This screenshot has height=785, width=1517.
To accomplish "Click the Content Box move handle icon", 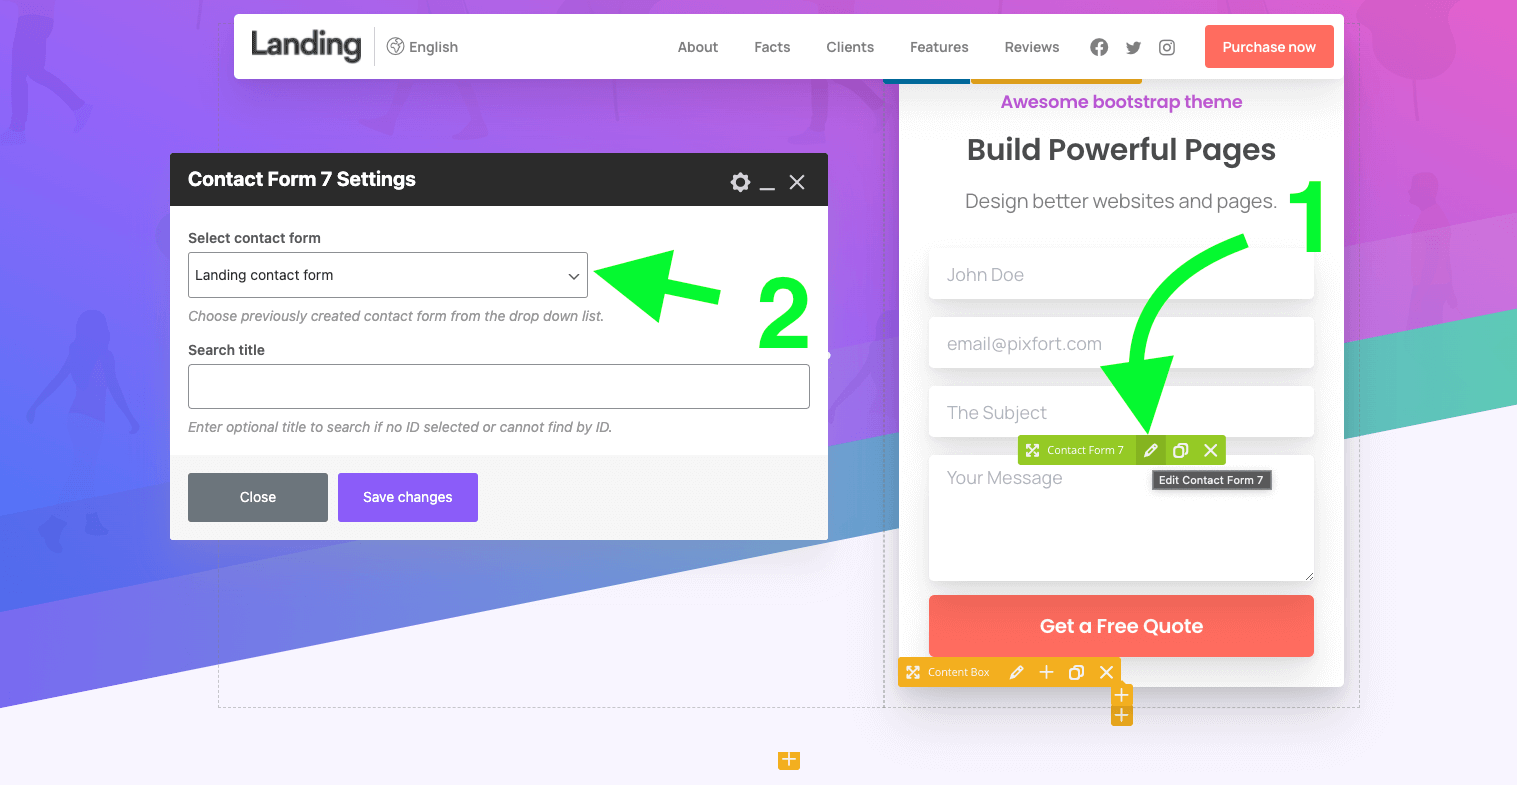I will pyautogui.click(x=913, y=672).
